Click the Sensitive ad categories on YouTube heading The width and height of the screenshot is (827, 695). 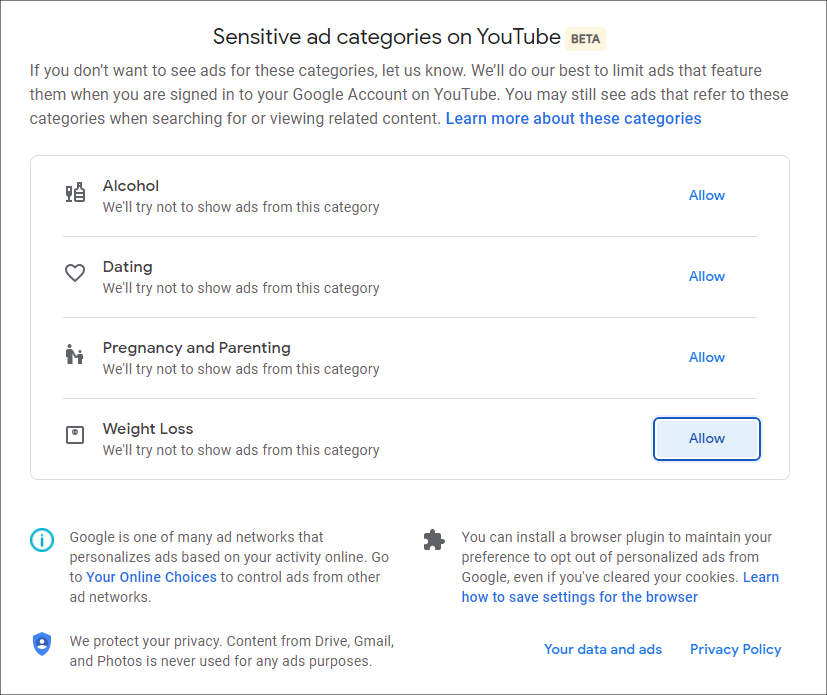[x=387, y=37]
